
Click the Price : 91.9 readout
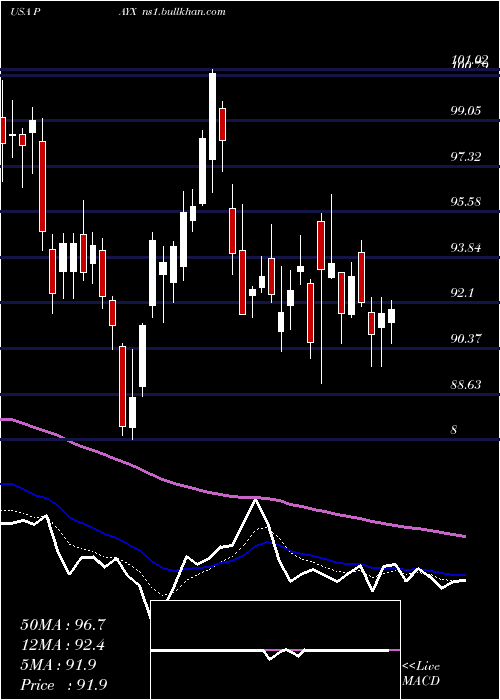(x=63, y=685)
